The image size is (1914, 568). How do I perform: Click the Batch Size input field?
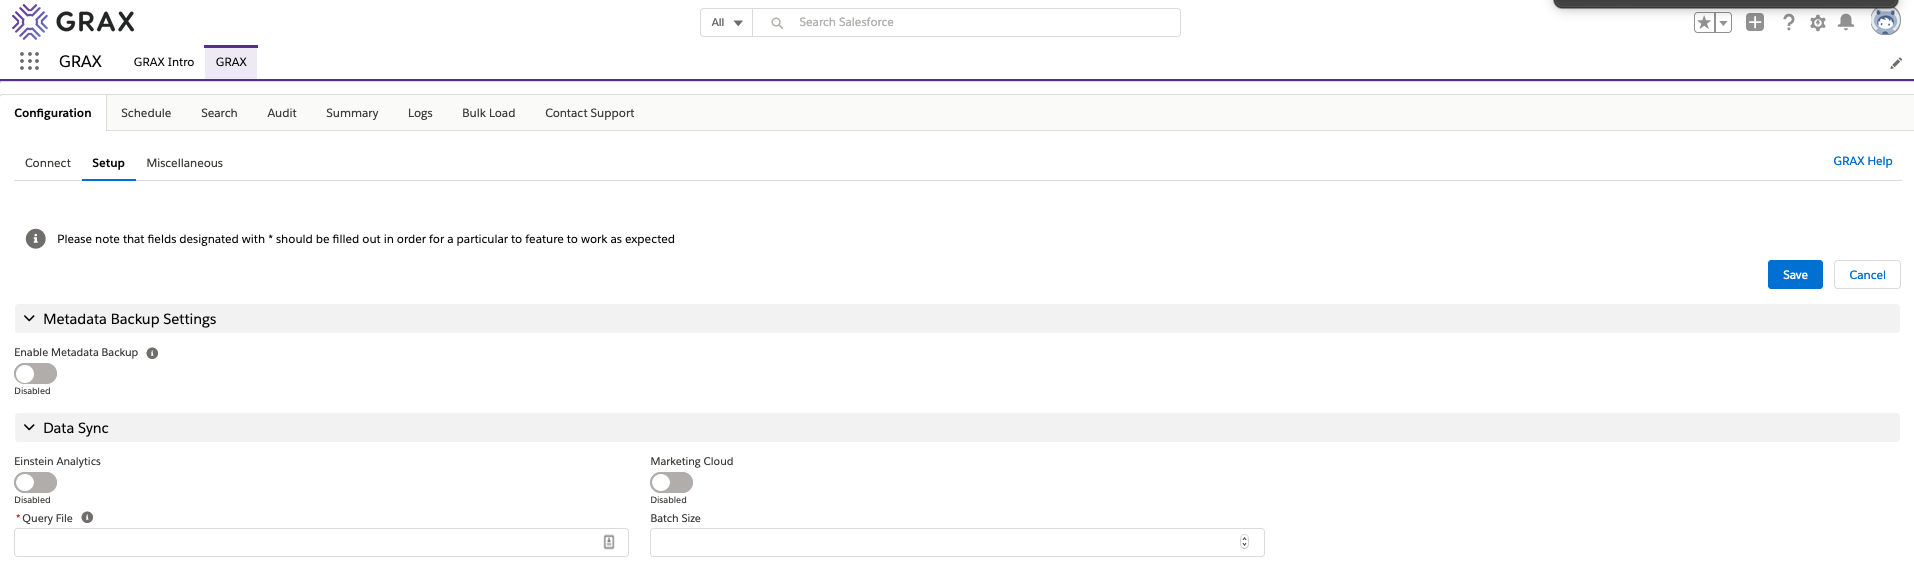957,542
